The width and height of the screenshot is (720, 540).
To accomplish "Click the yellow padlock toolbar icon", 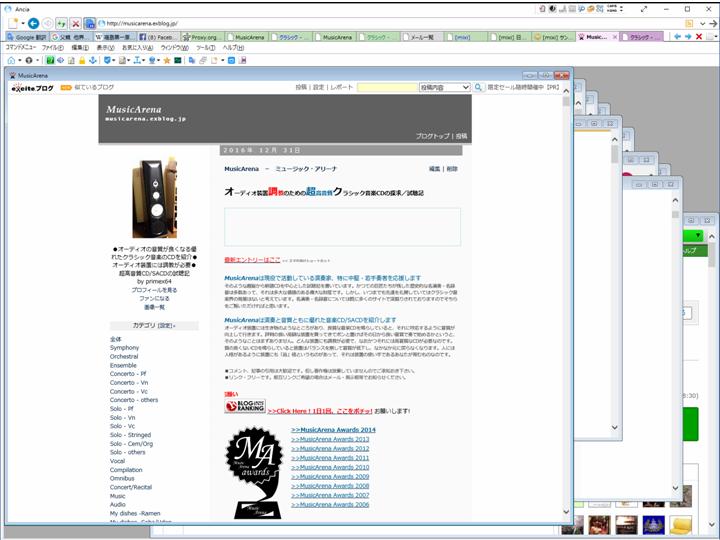I will pyautogui.click(x=82, y=60).
